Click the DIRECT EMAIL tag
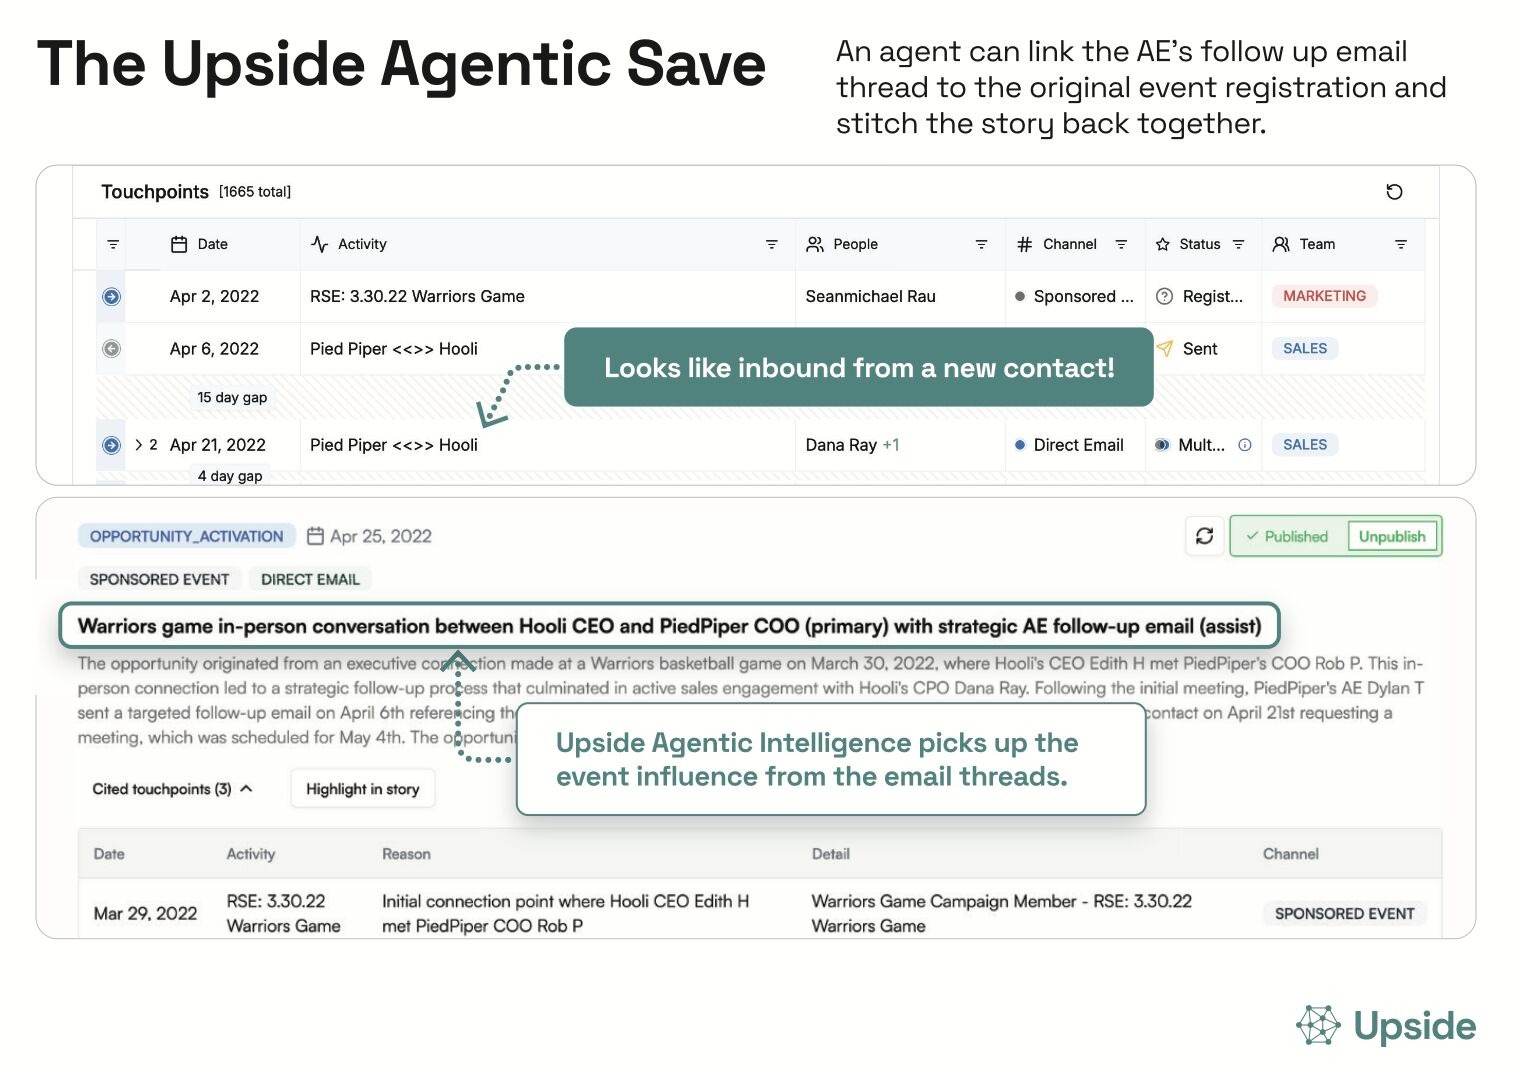This screenshot has width=1530, height=1068. 310,579
